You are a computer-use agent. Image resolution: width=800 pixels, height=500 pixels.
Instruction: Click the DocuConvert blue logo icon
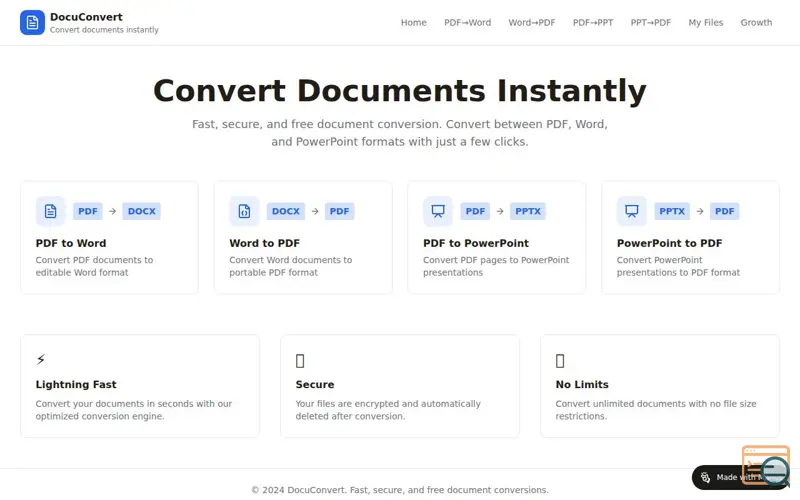(x=32, y=22)
